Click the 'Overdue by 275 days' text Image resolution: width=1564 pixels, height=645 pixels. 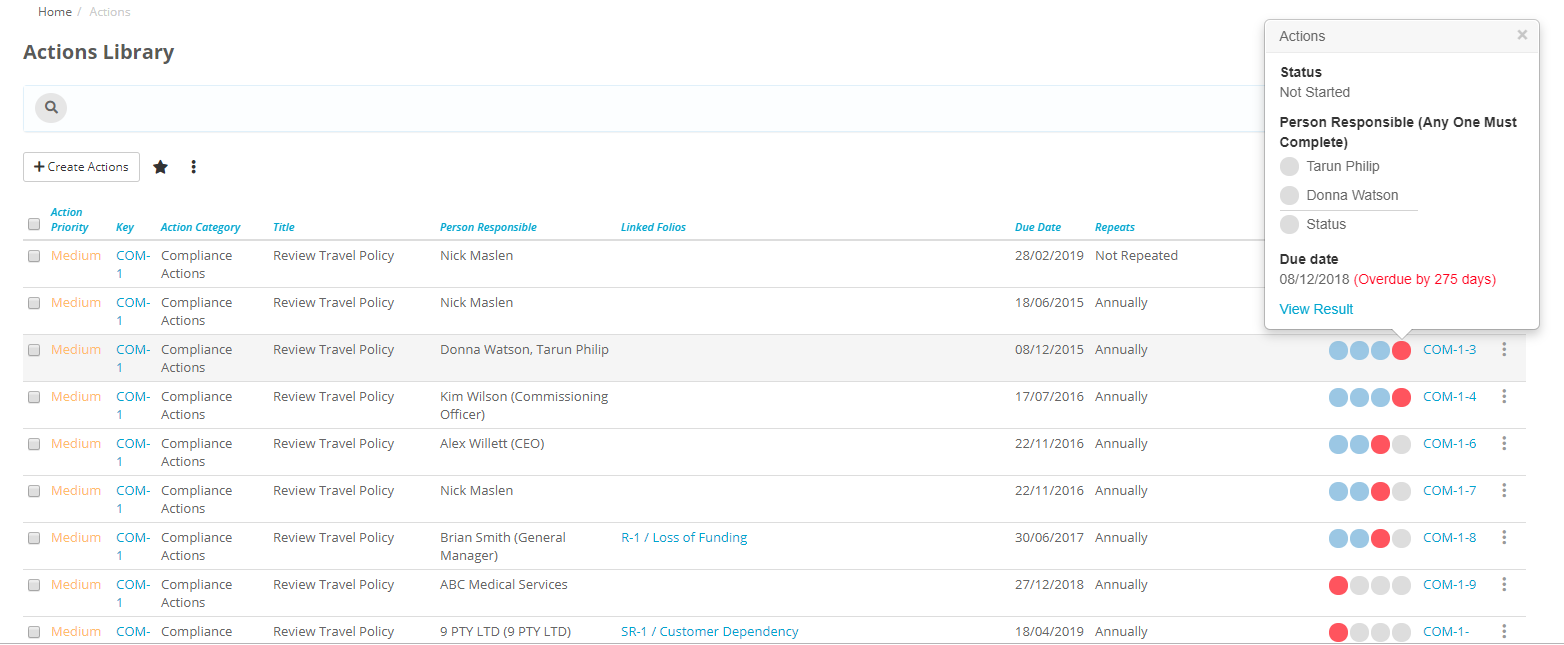[x=1425, y=279]
